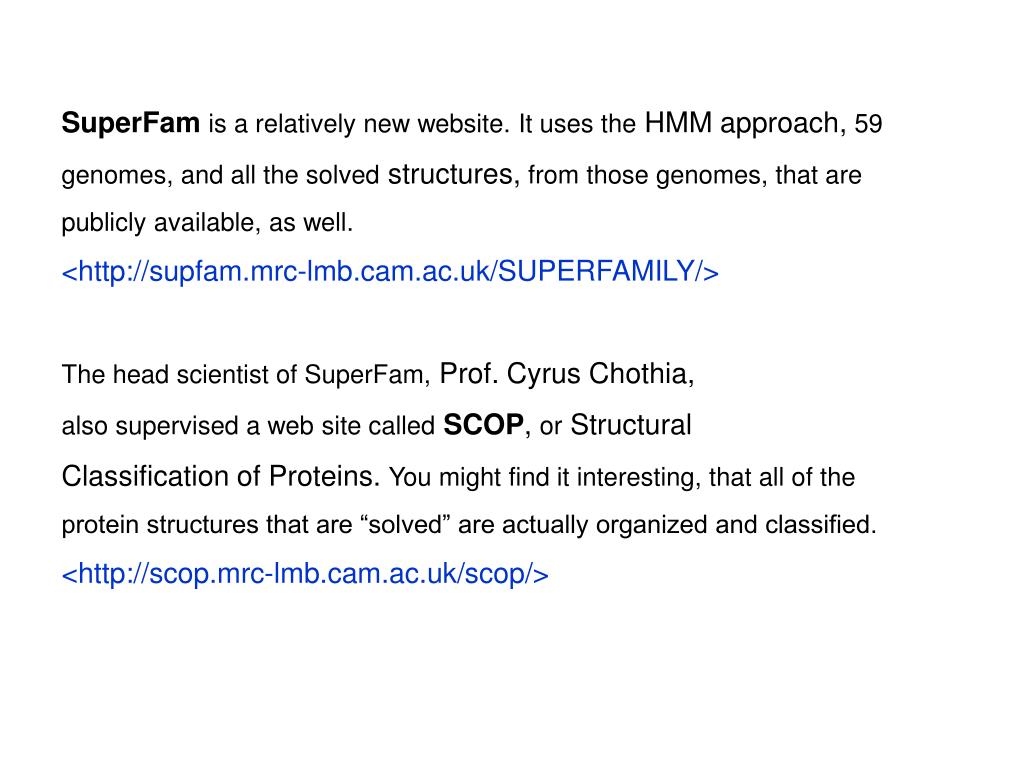1024x768 pixels.
Task: Click the bold SuperFam heading word
Action: coord(131,123)
